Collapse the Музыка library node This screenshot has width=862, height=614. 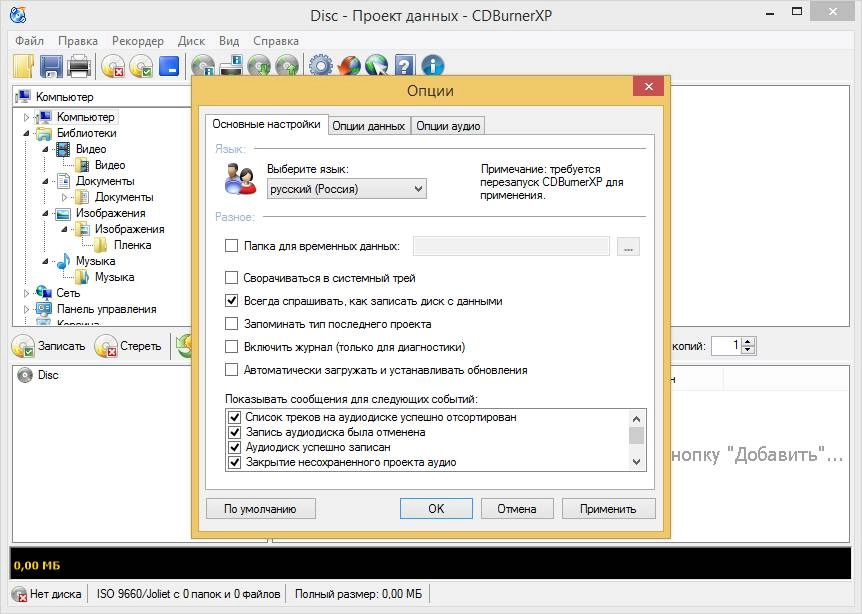point(45,261)
